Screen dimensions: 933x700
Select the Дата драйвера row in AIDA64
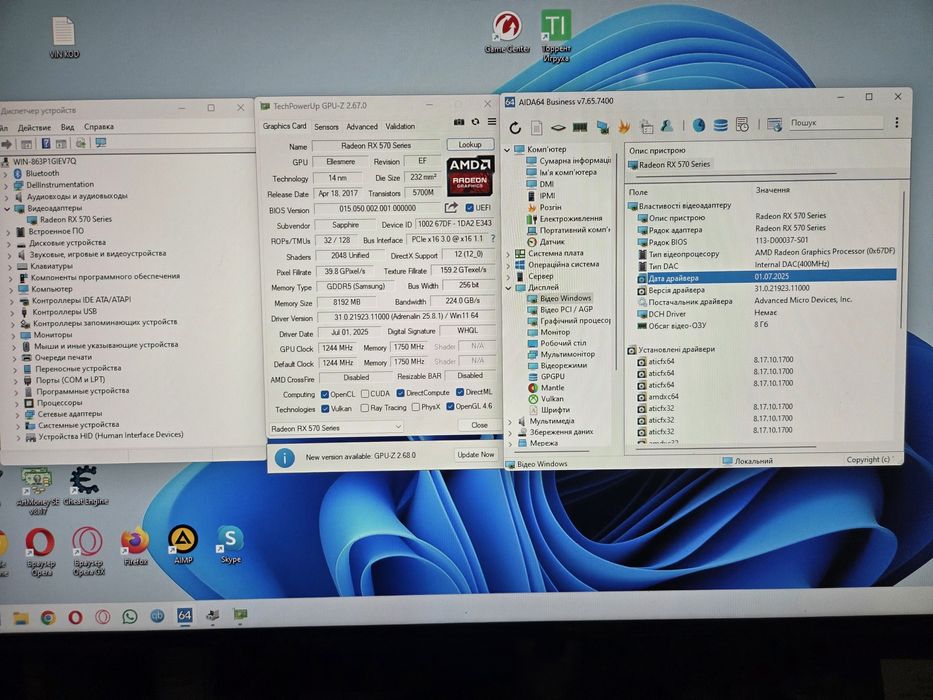(x=766, y=276)
